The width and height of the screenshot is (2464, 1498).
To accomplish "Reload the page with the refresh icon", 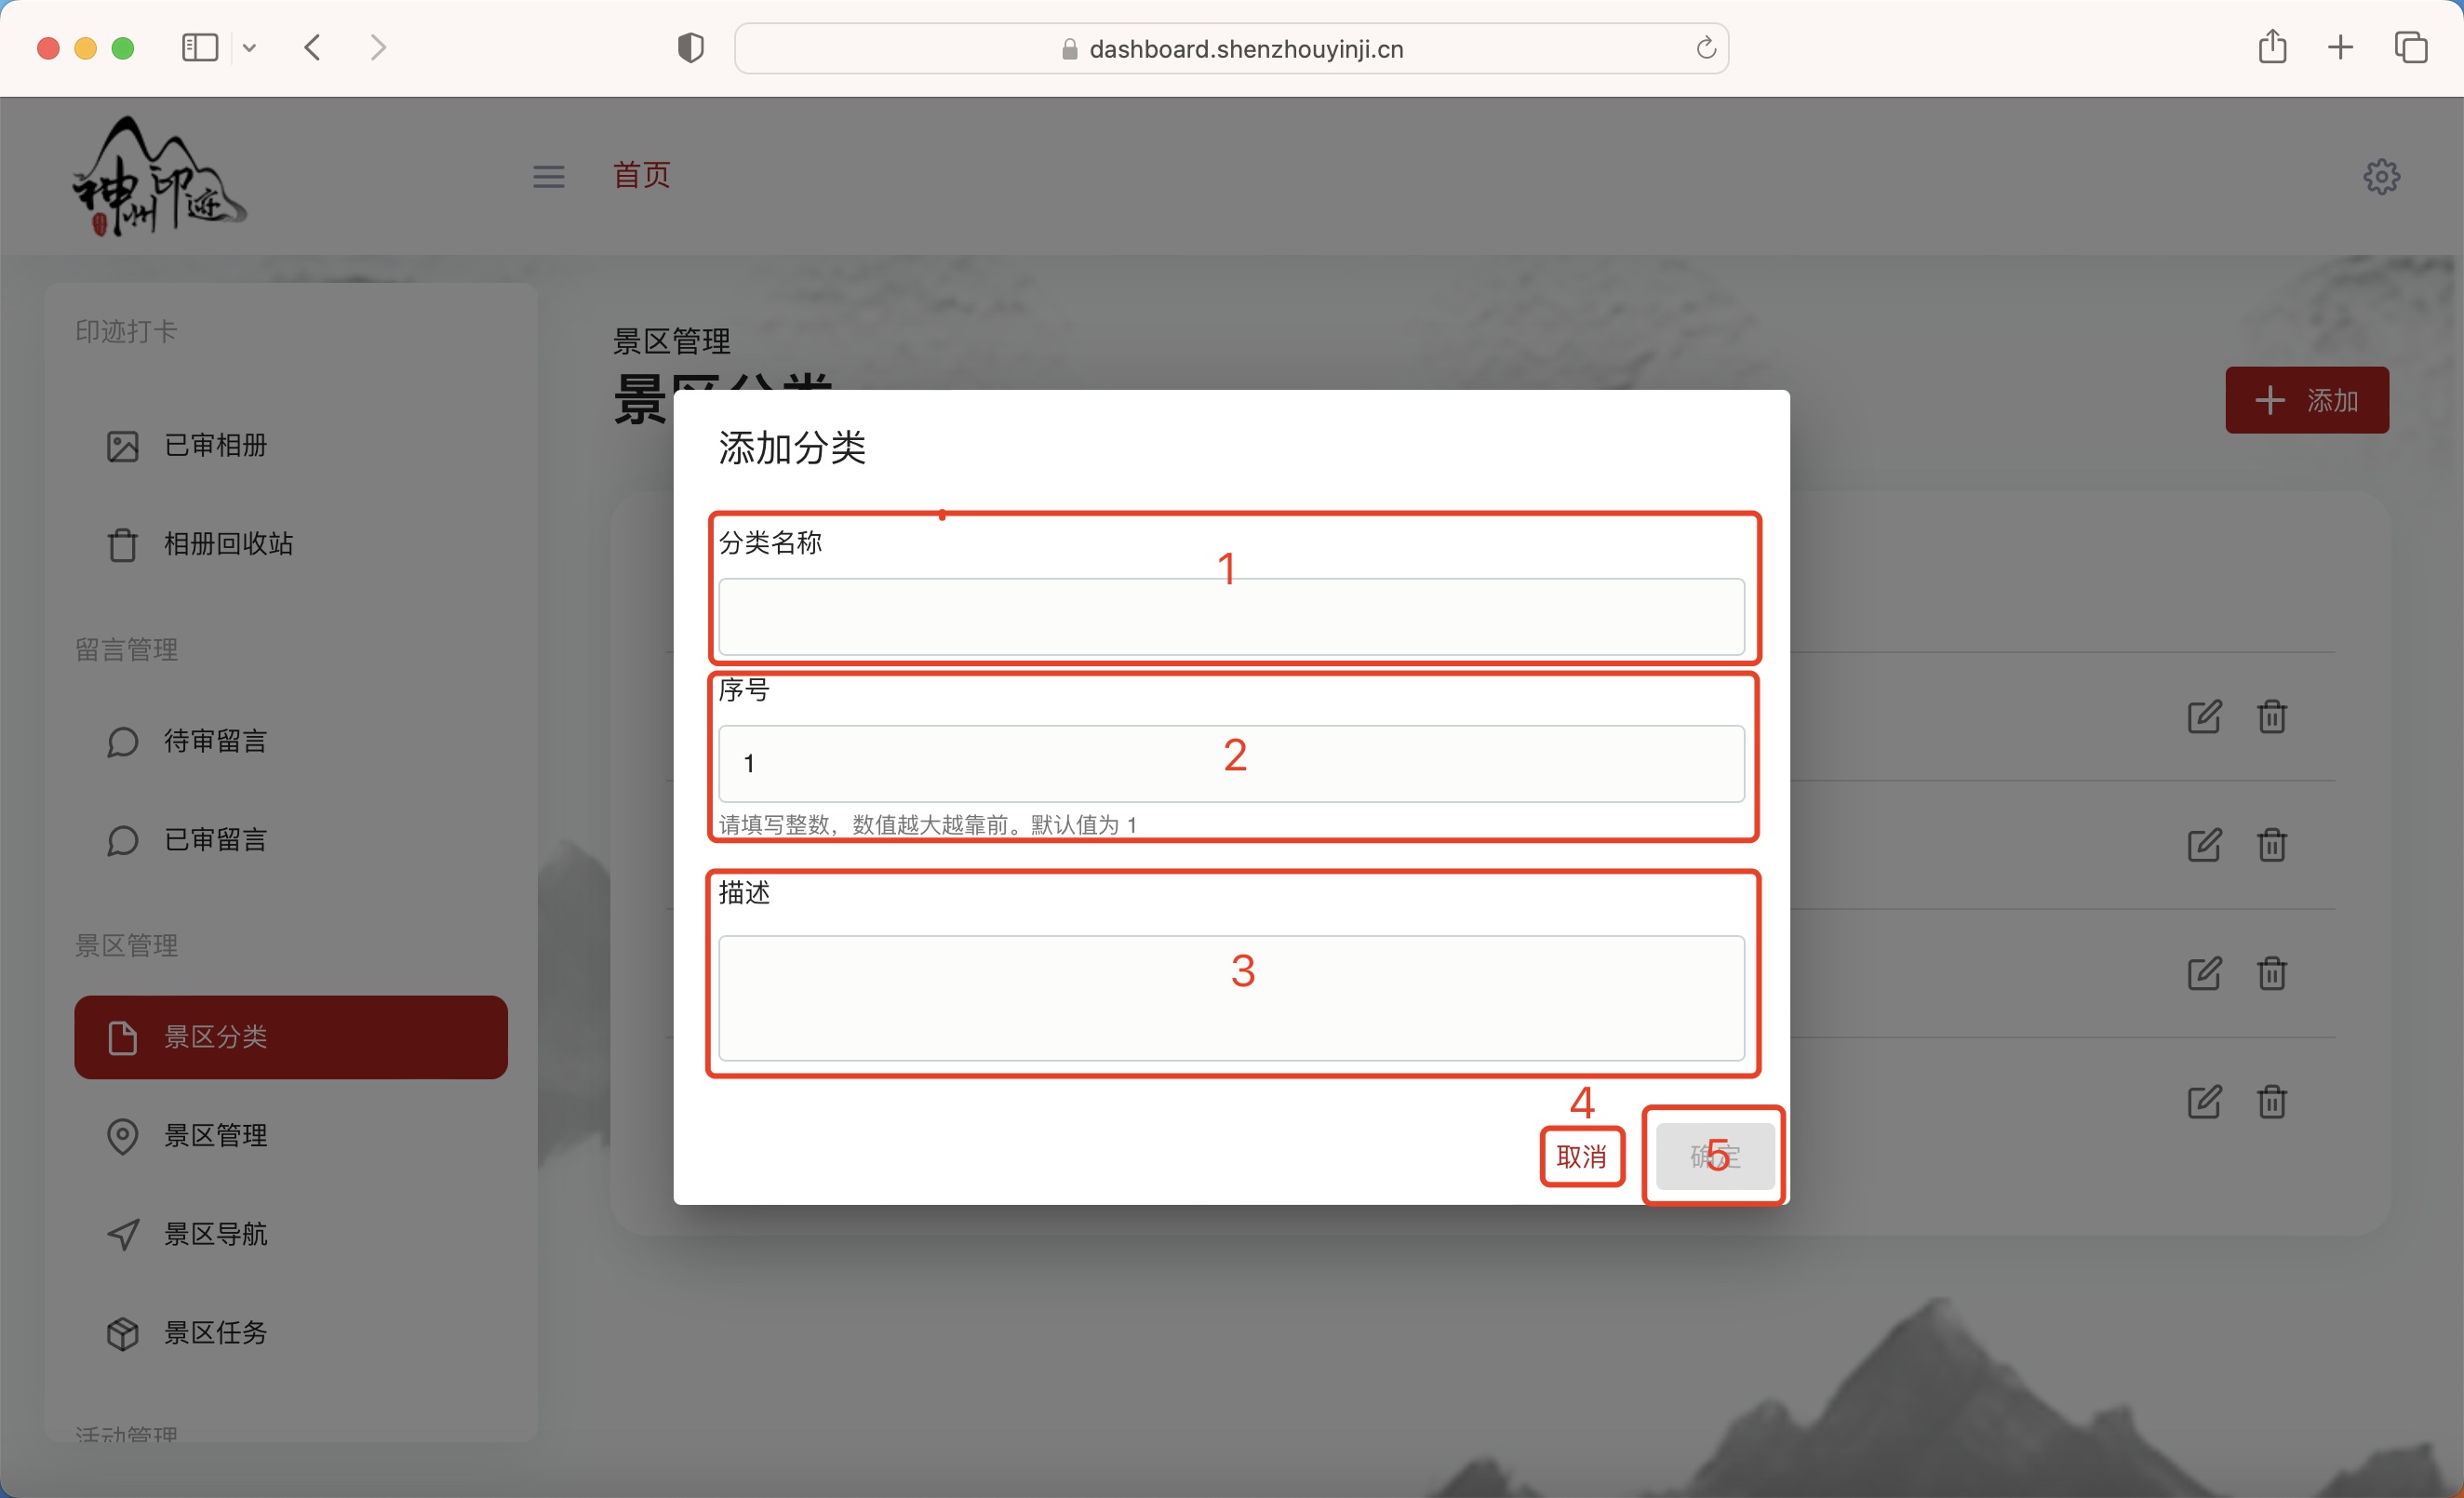I will tap(1706, 48).
